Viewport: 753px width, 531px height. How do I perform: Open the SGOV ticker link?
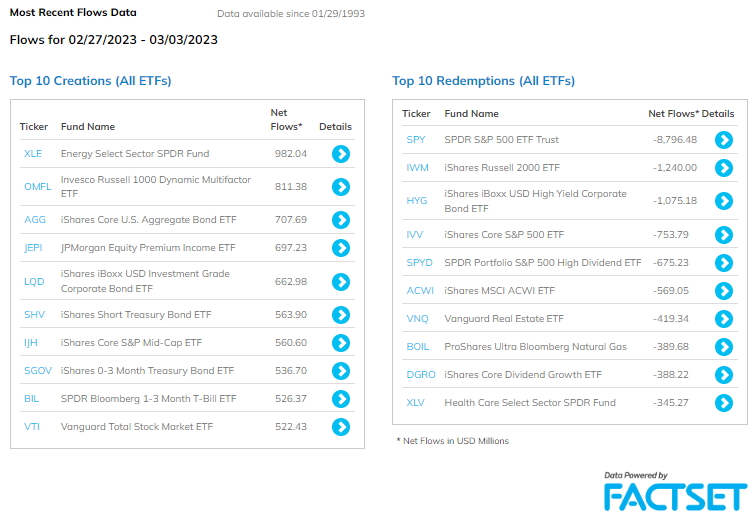point(38,371)
